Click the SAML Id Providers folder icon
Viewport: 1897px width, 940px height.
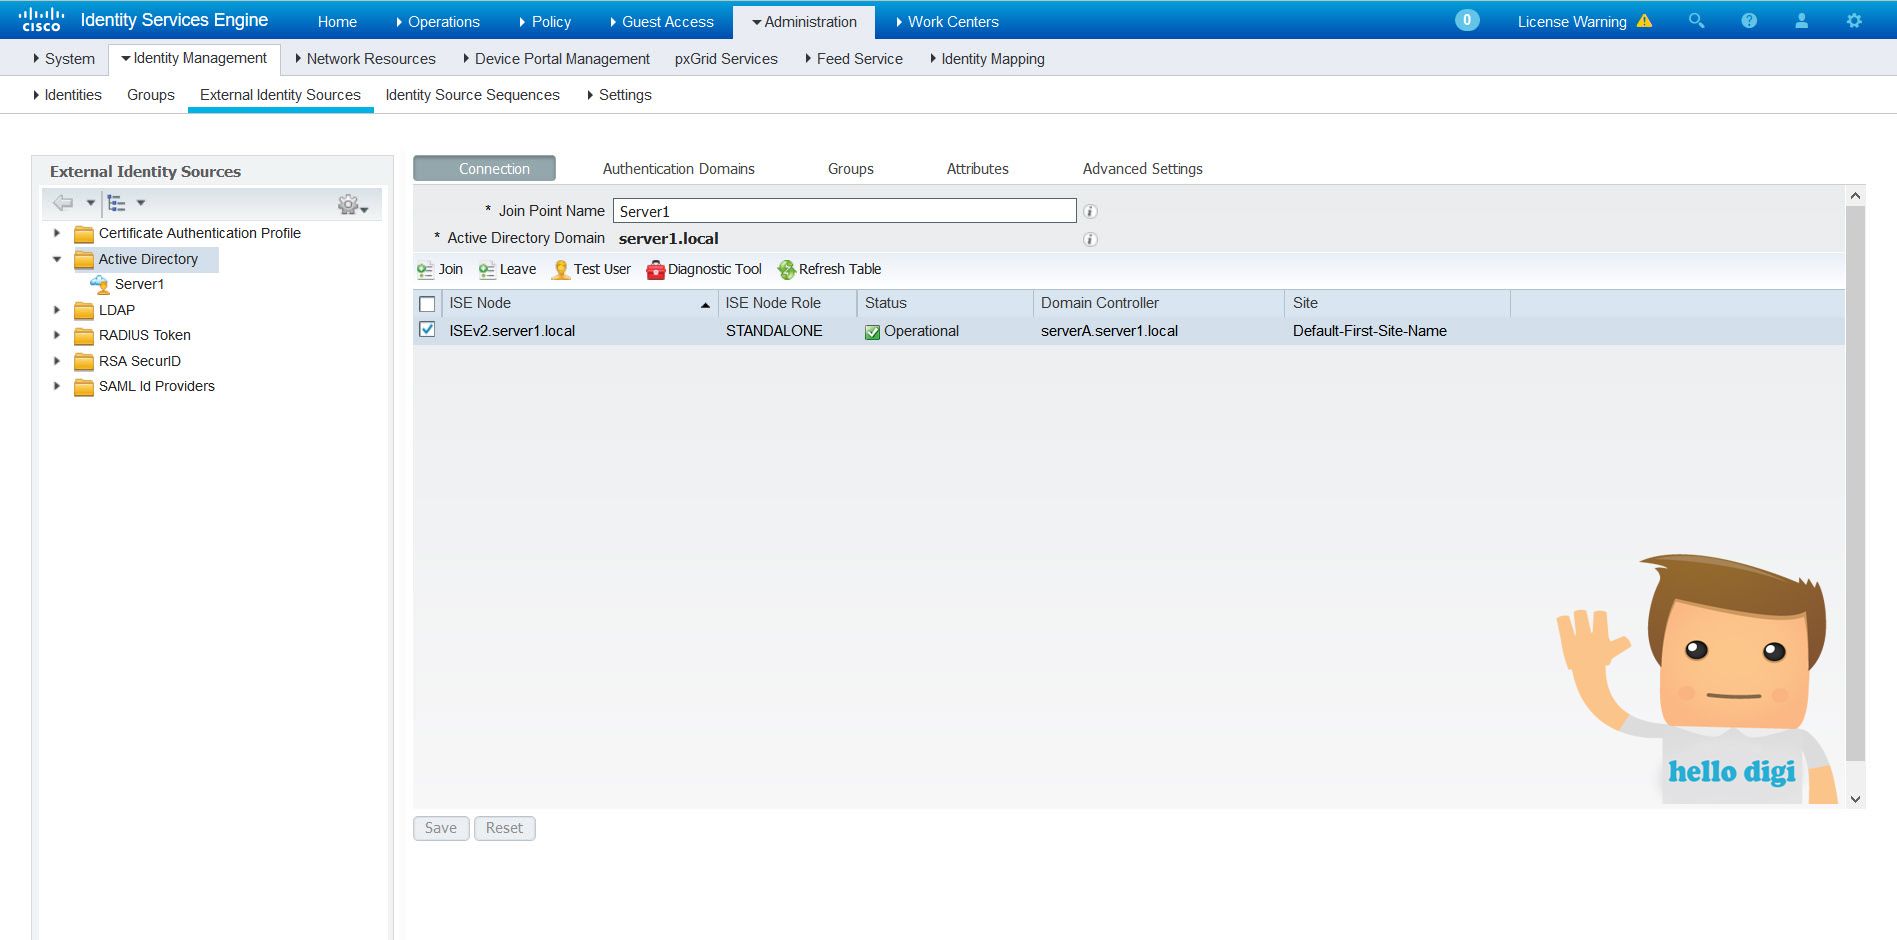click(x=84, y=387)
